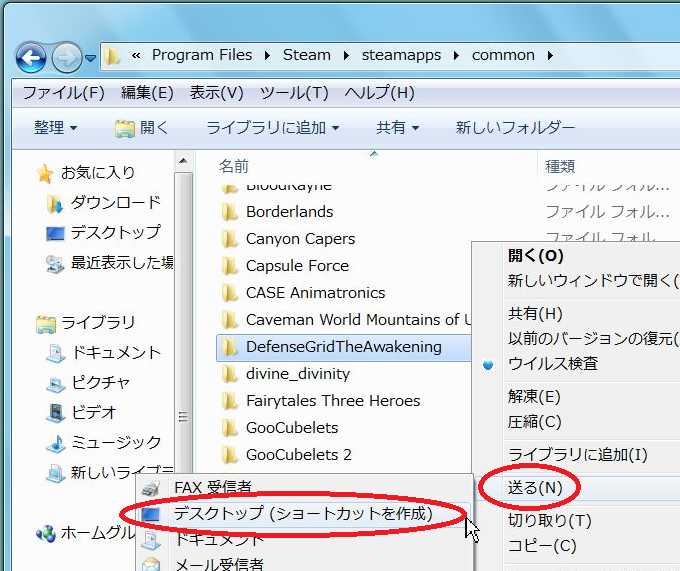Show hidden path levels via « chevron

pos(136,55)
